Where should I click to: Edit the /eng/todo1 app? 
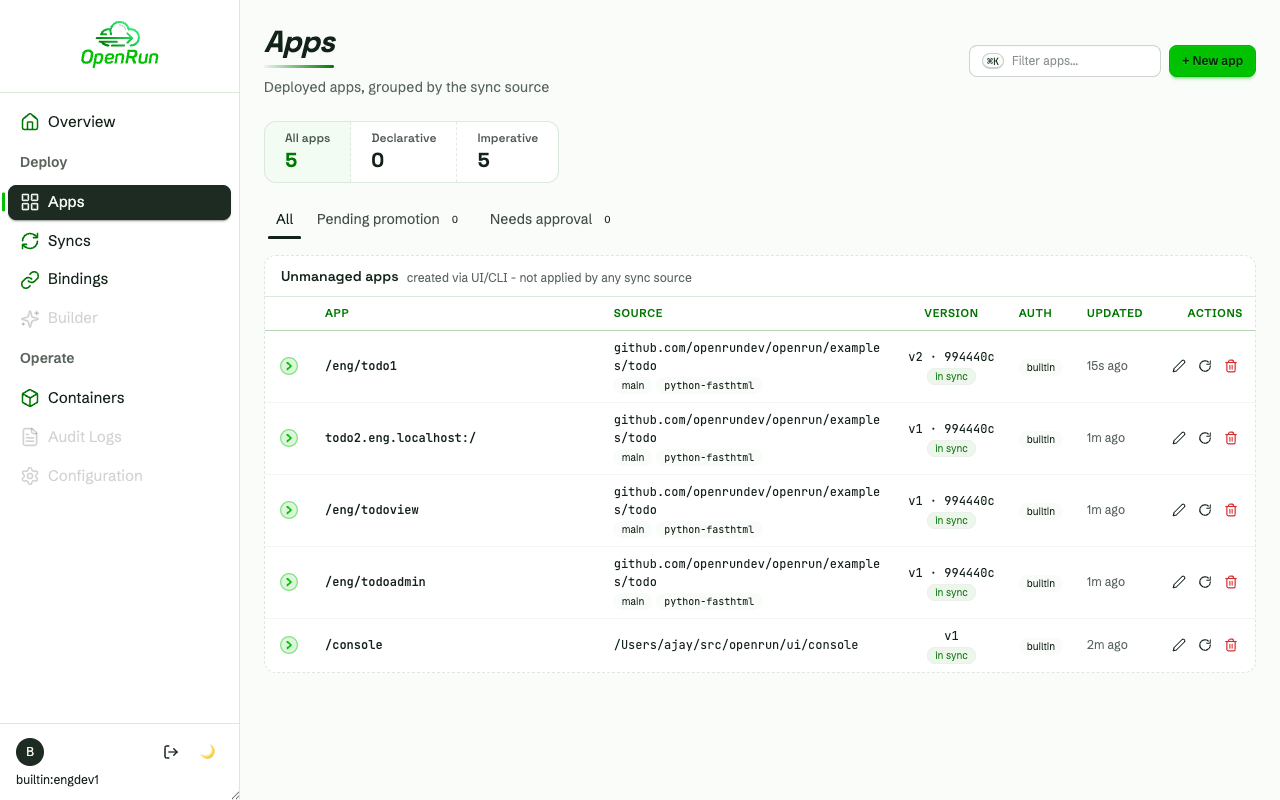pos(1179,366)
